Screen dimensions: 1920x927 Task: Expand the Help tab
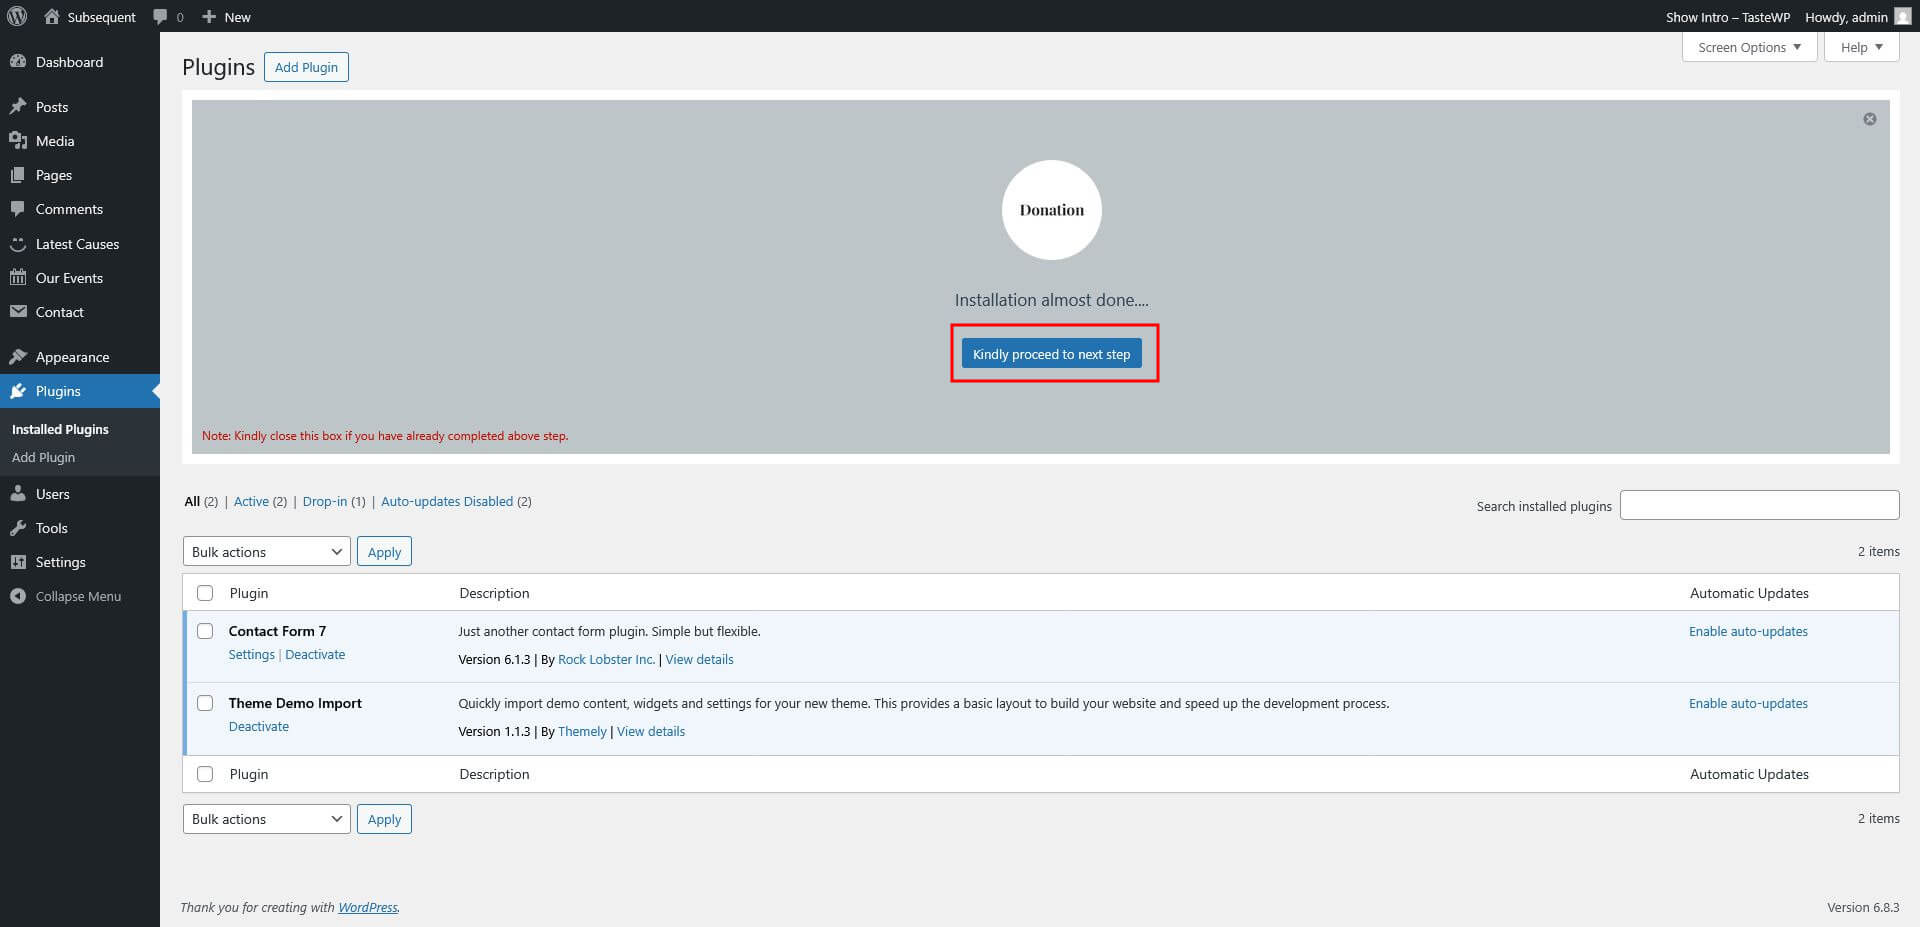tap(1860, 47)
